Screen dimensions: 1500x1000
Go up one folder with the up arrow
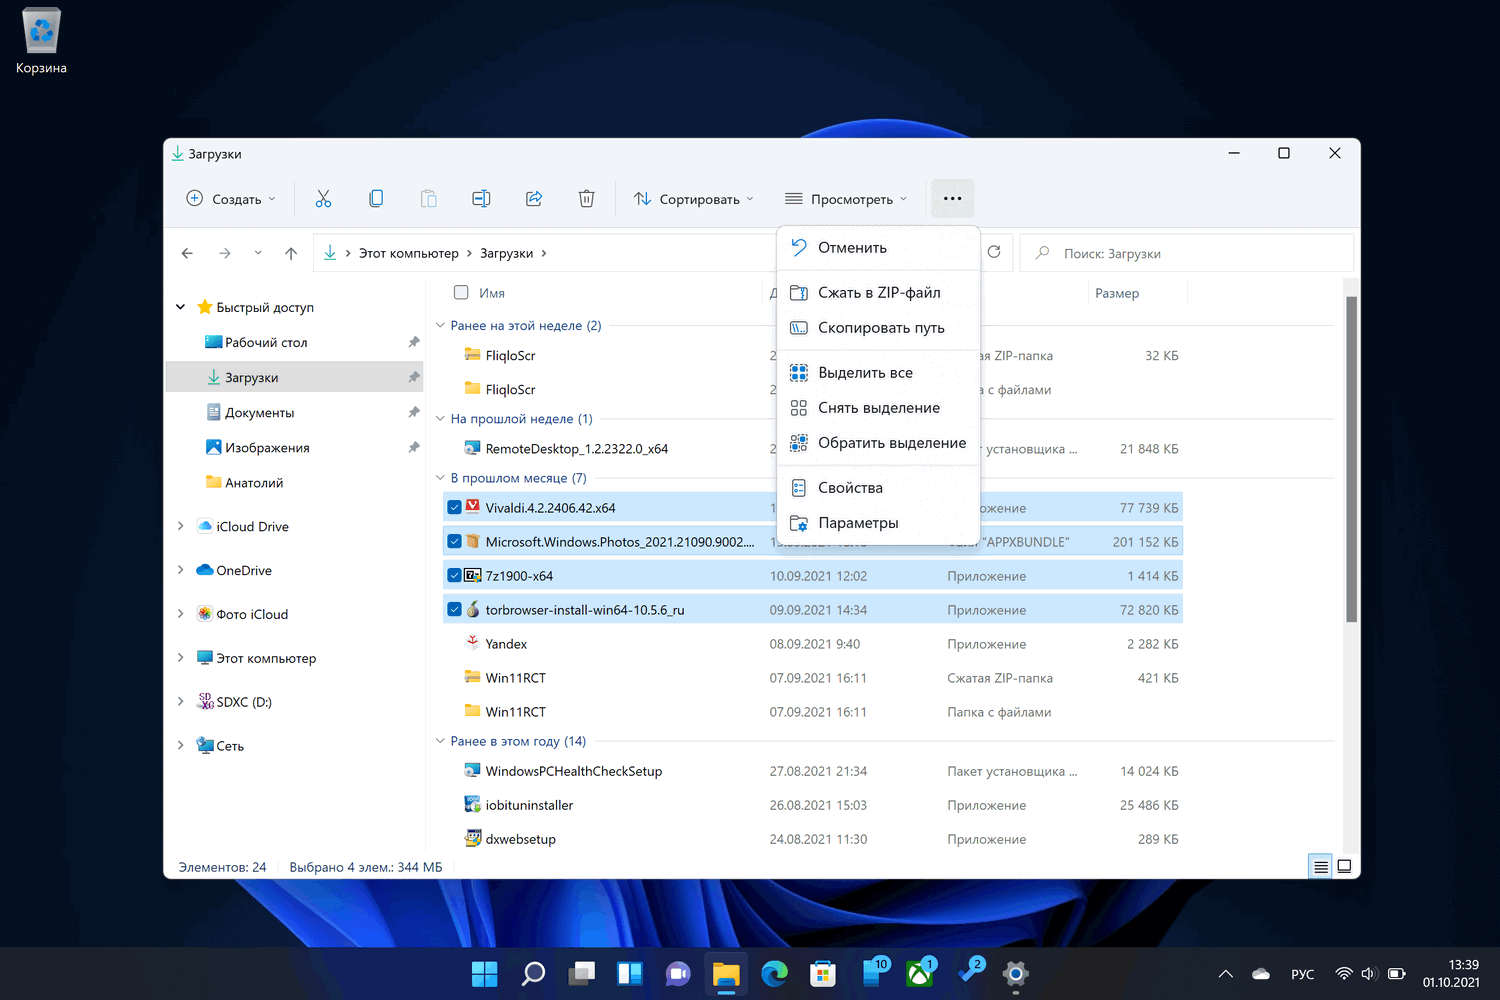[x=291, y=254]
